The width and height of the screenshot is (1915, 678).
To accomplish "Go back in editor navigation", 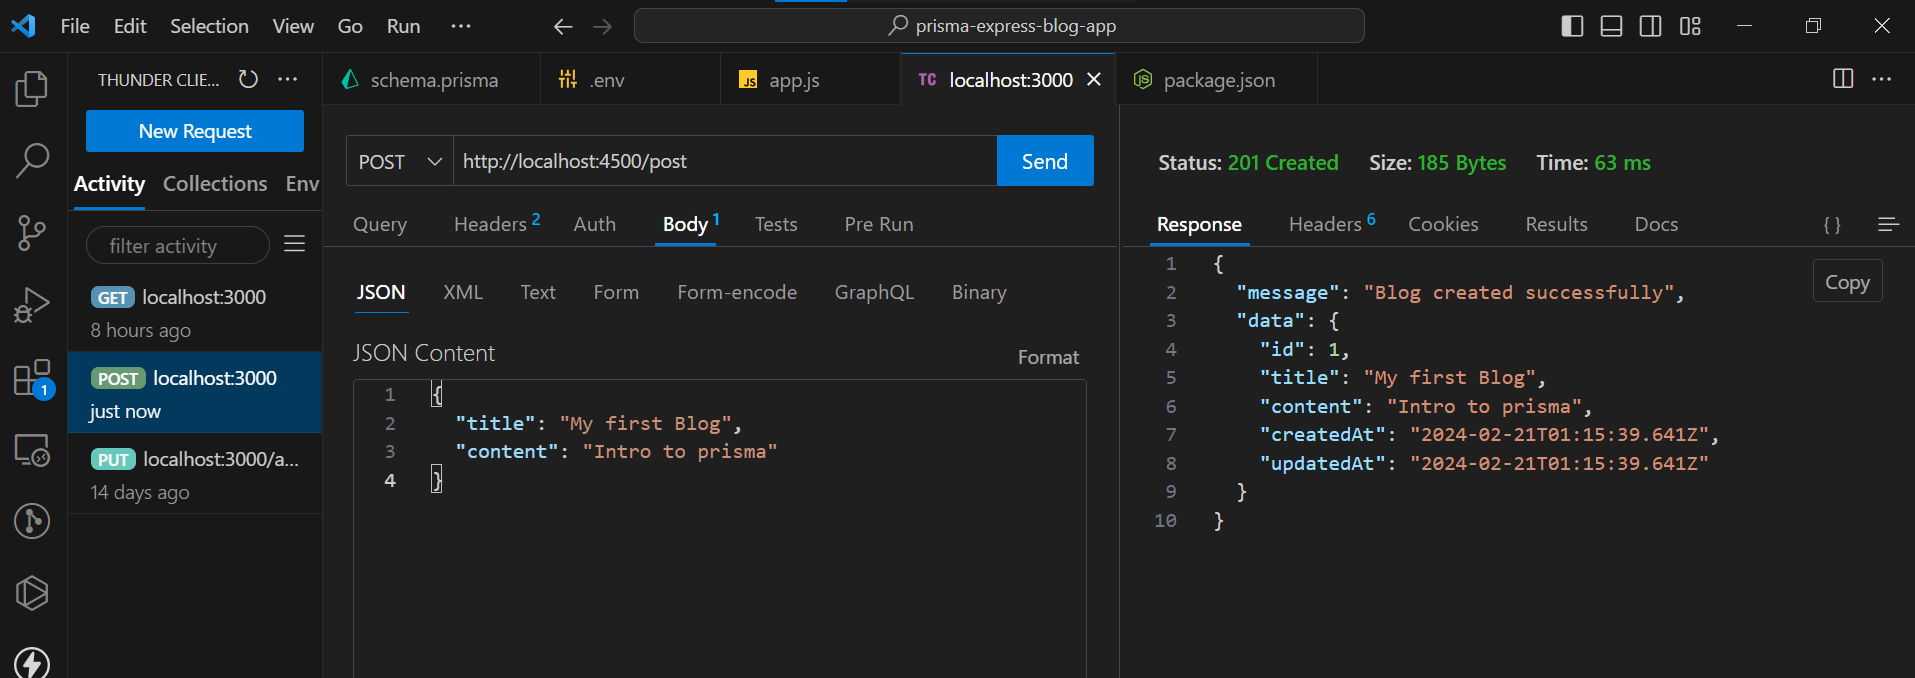I will pyautogui.click(x=563, y=26).
